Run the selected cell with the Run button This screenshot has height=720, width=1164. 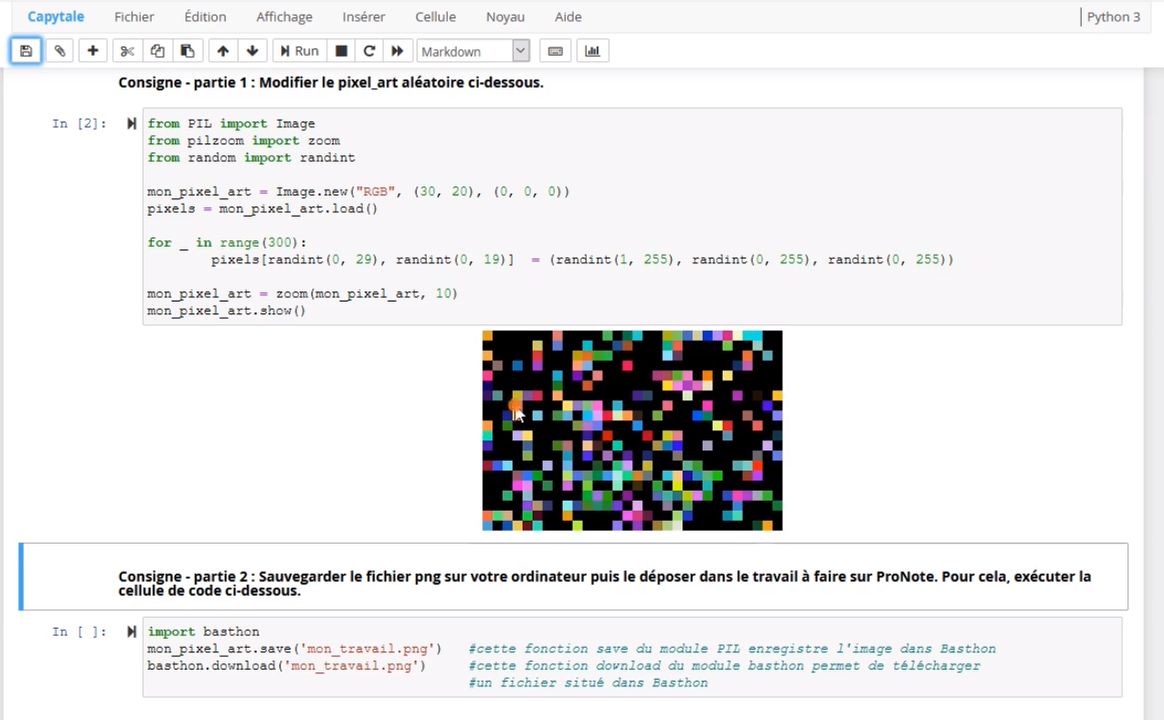coord(298,50)
